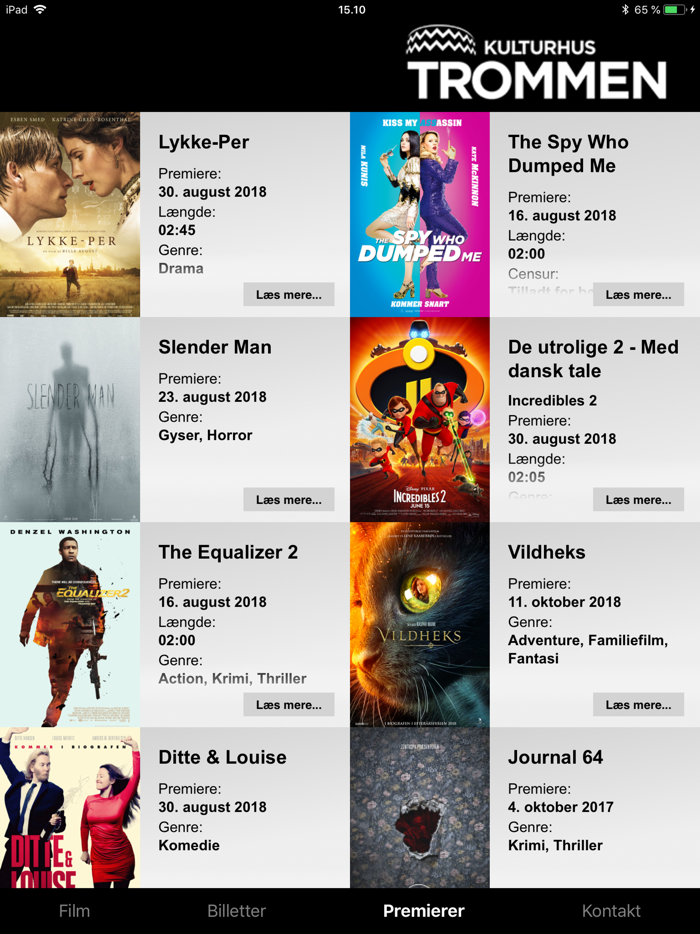
Task: Switch to the Film tab
Action: 74,911
